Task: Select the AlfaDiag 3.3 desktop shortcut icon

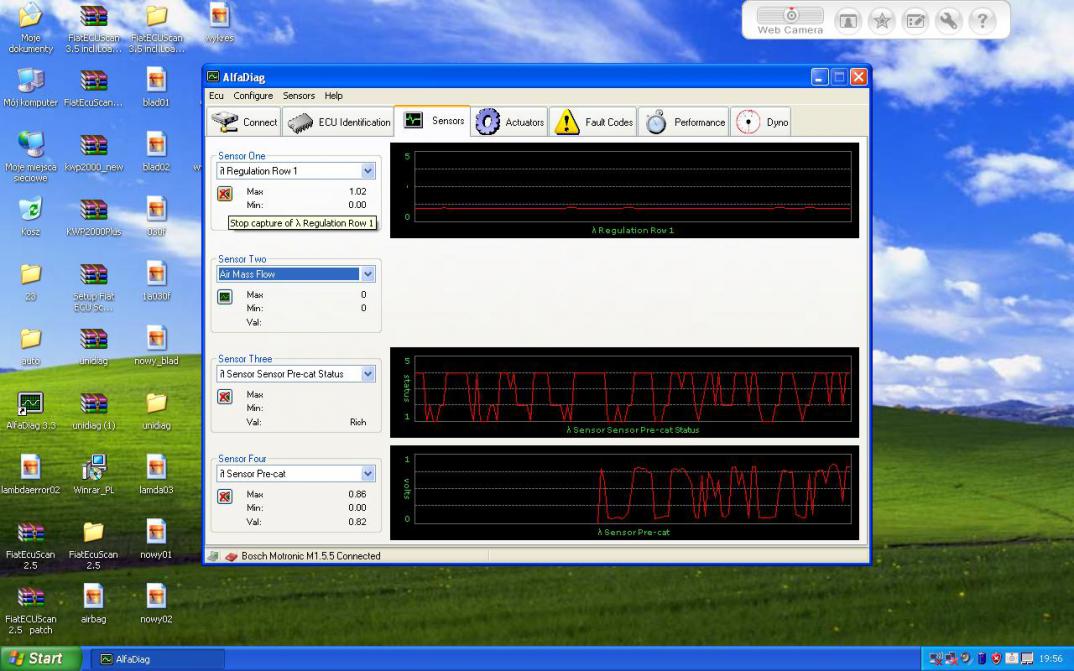Action: tap(31, 404)
